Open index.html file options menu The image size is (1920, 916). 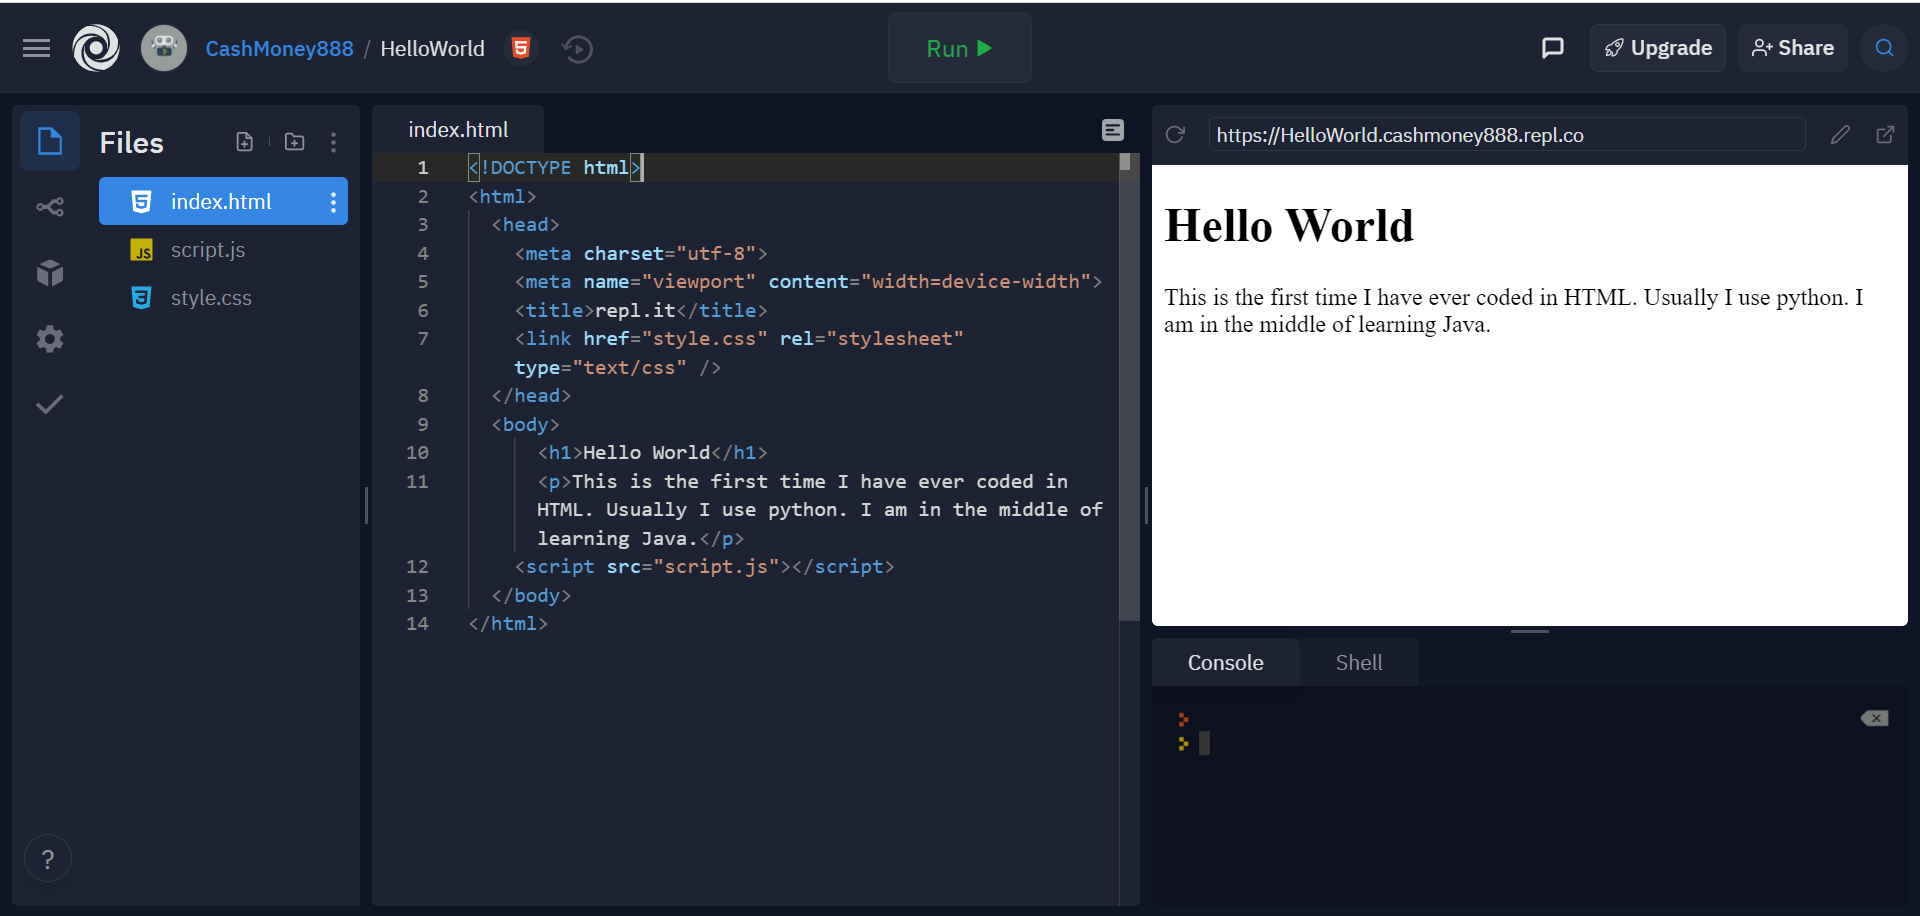(x=333, y=202)
